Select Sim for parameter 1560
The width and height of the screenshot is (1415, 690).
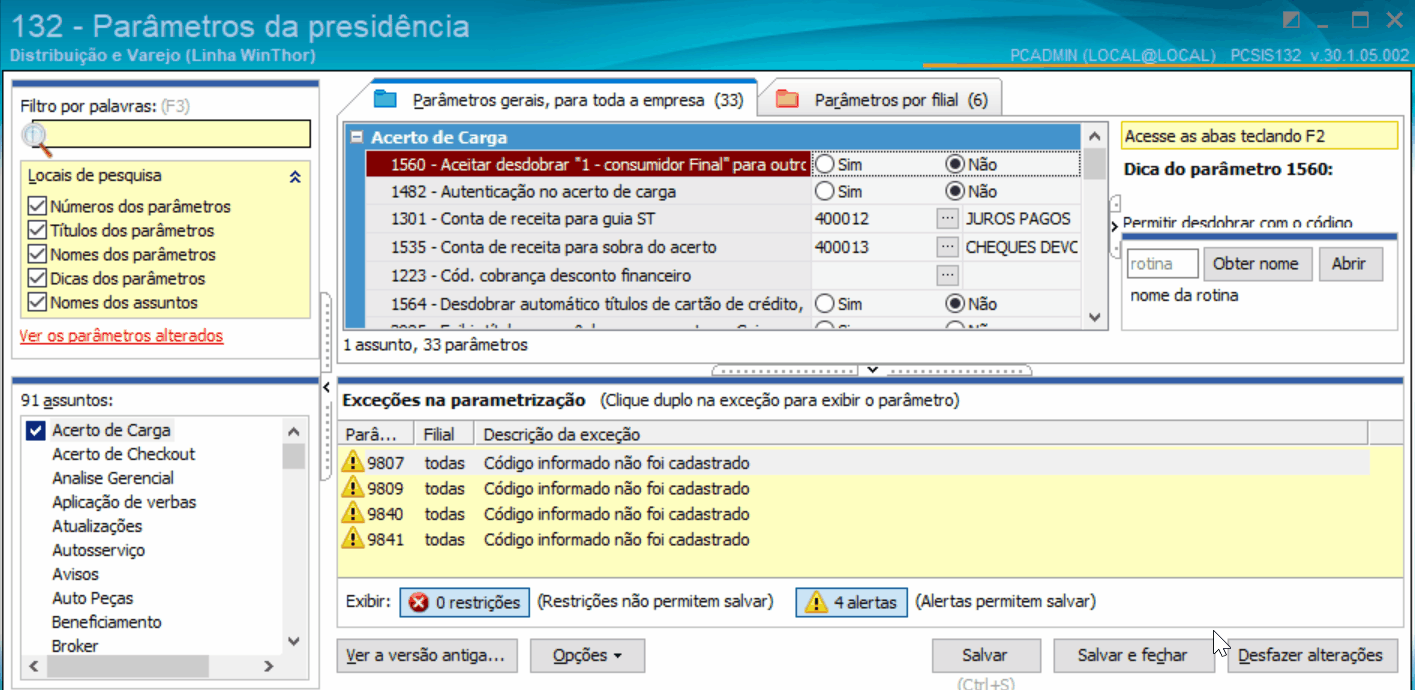click(x=825, y=163)
